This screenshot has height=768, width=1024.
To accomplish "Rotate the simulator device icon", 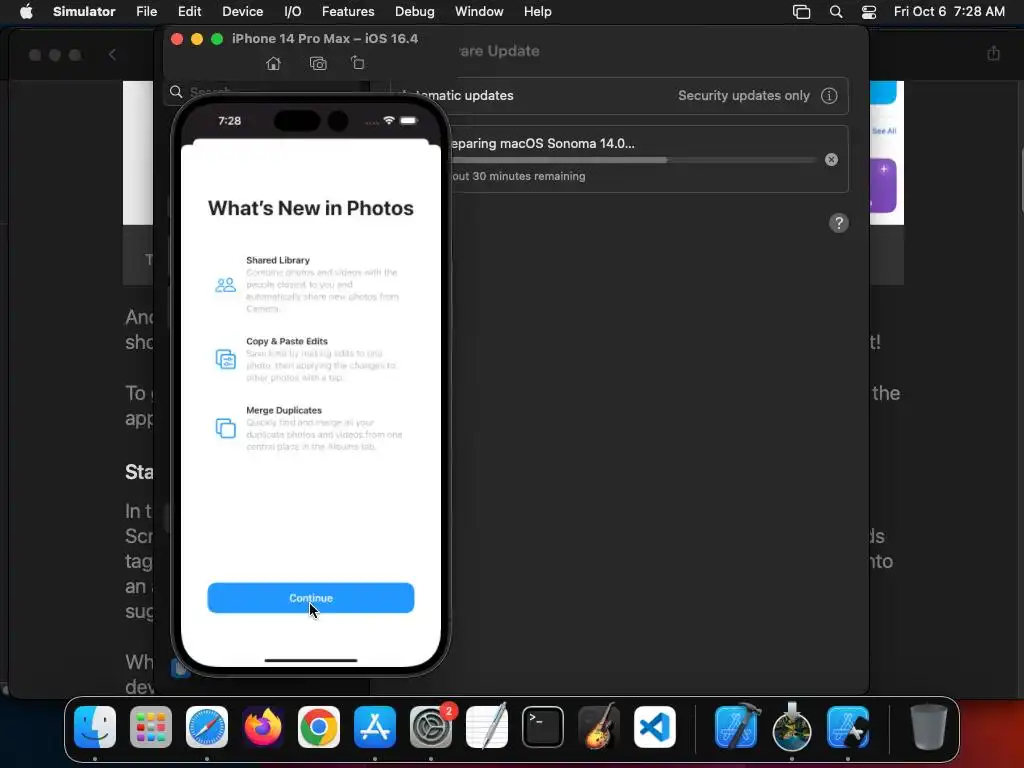I will click(357, 63).
